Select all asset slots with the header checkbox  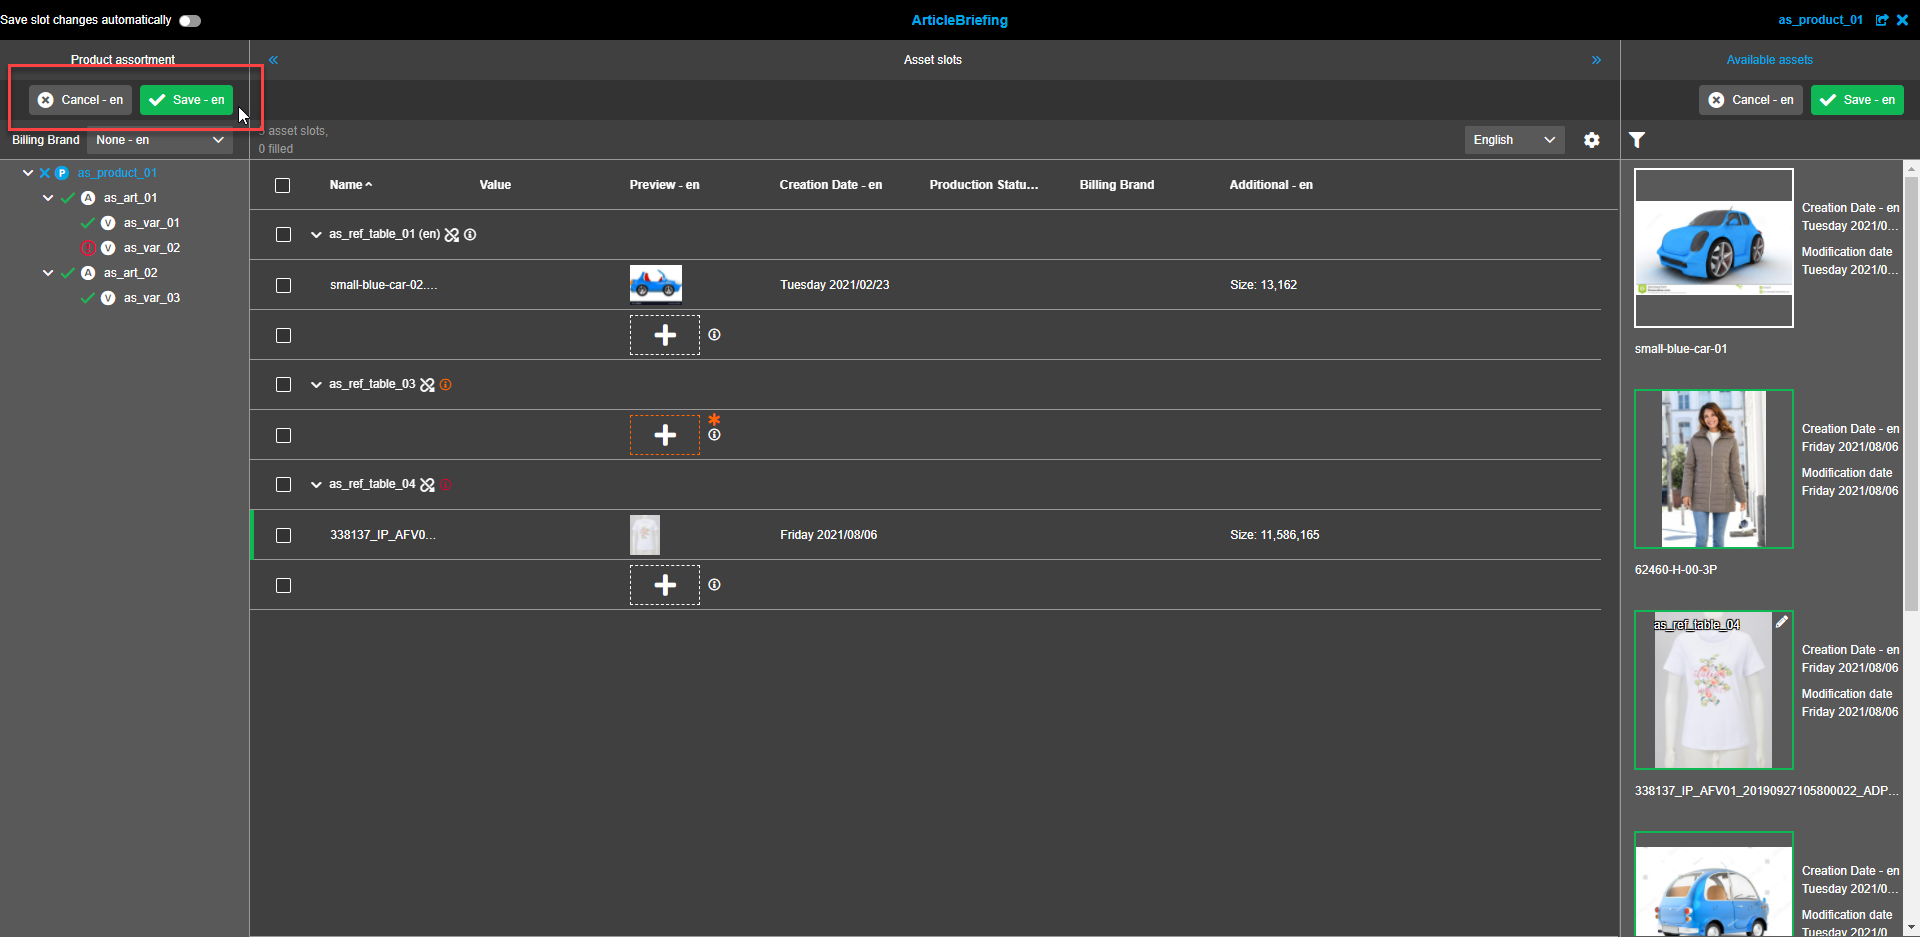[282, 185]
